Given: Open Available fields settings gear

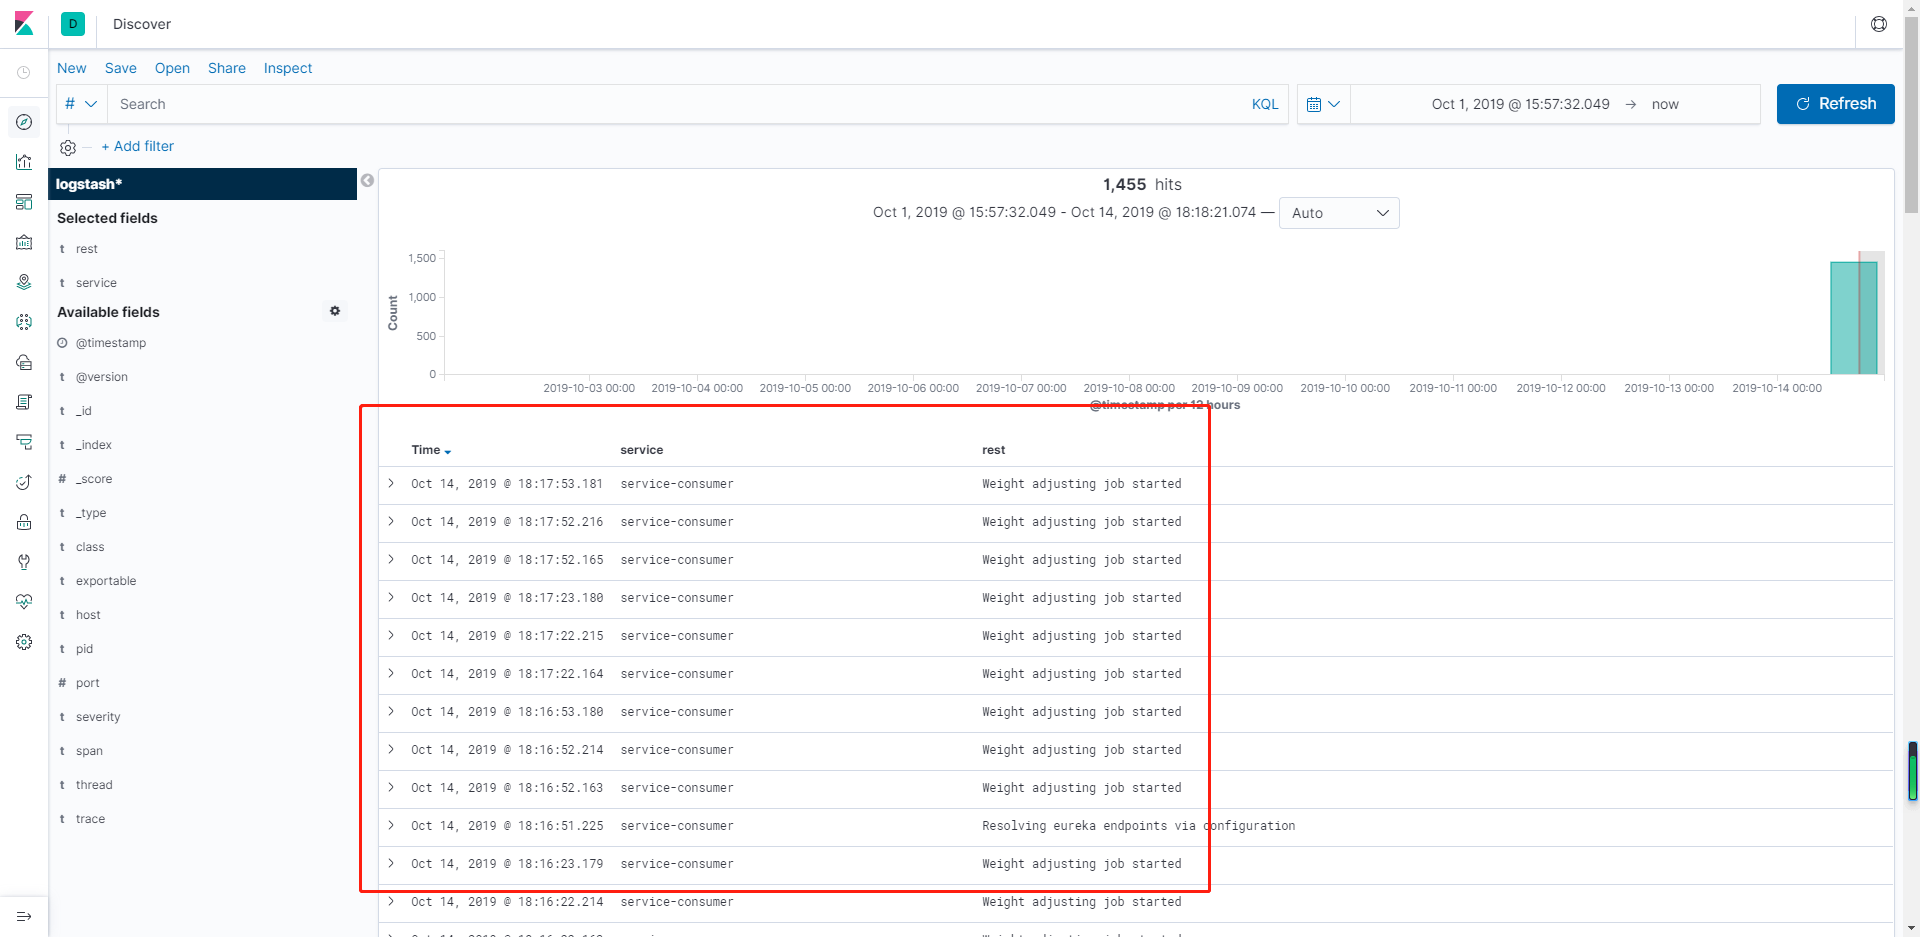Looking at the screenshot, I should click(x=335, y=311).
